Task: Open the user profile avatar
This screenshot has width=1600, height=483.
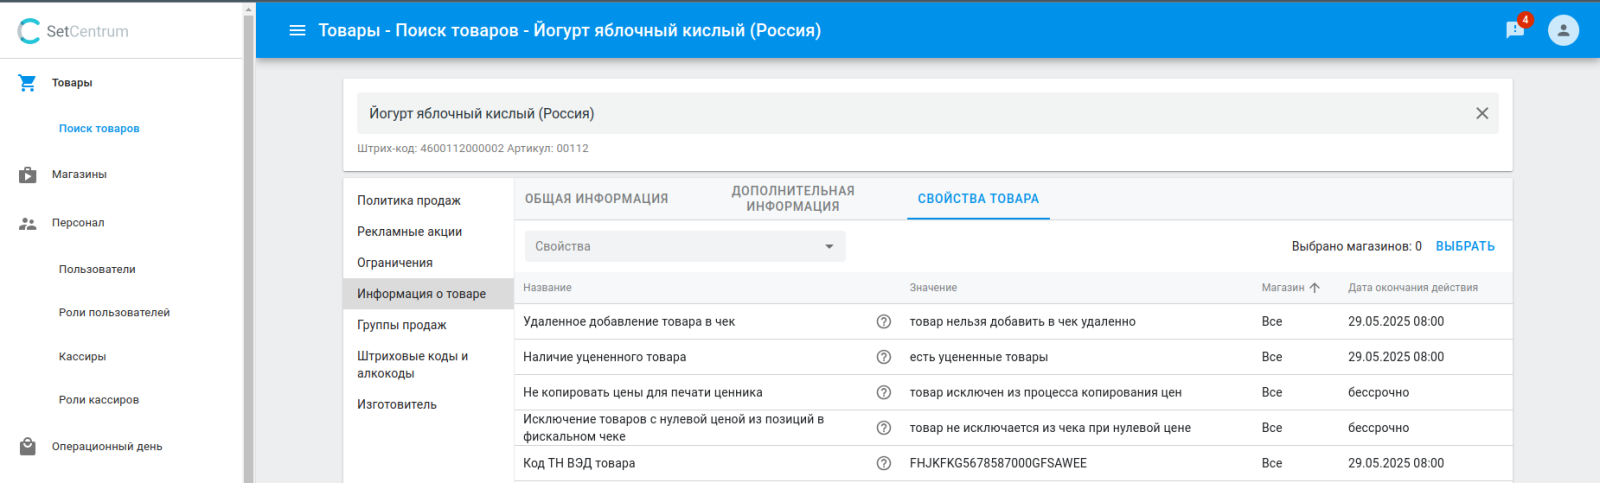Action: 1563,30
